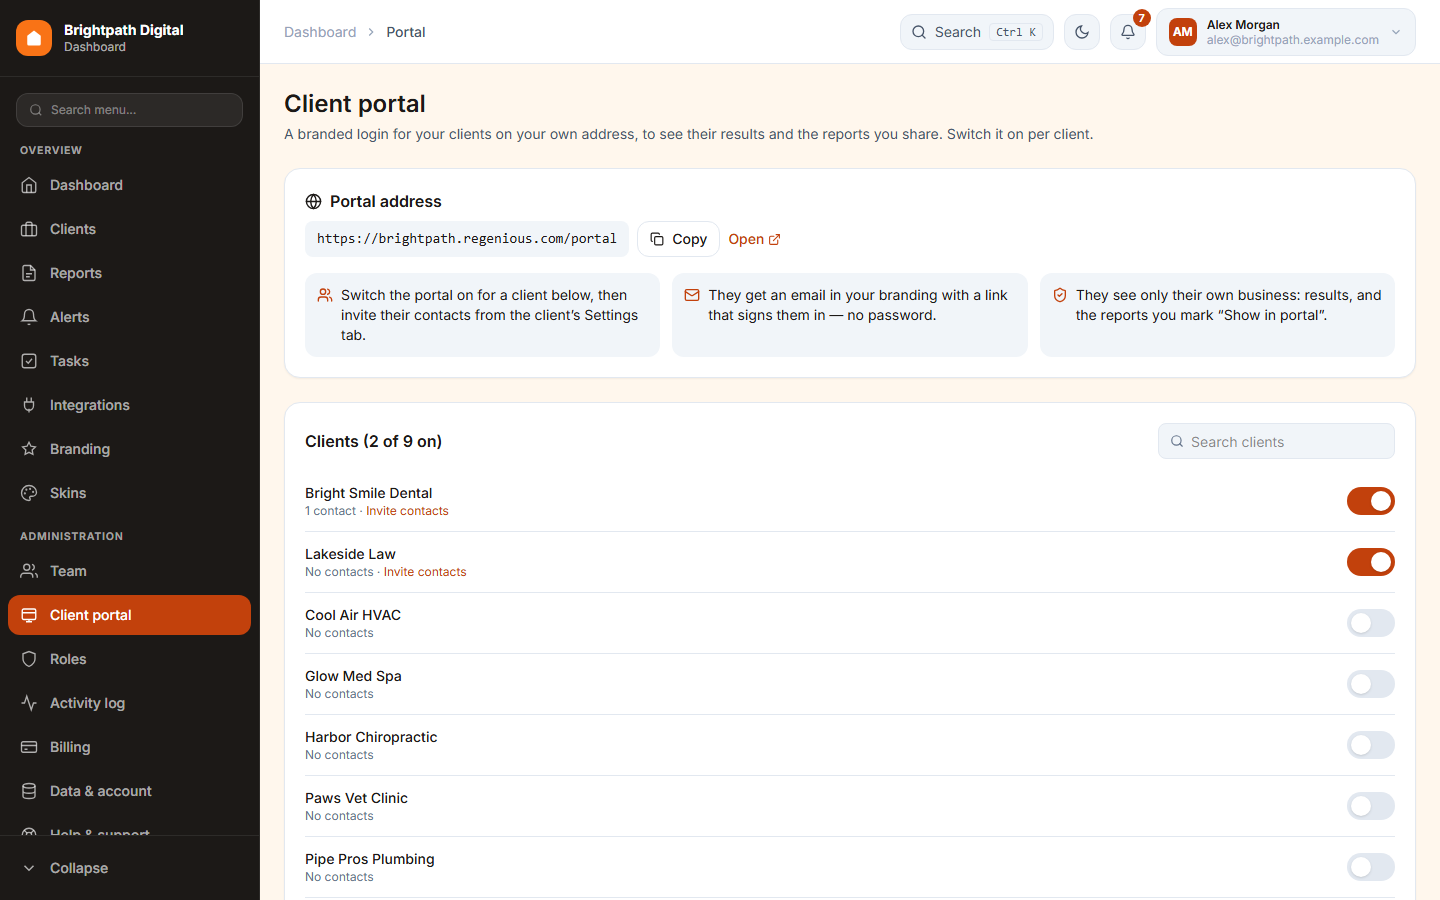Turn off portal for Bright Smile Dental
This screenshot has height=900, width=1440.
pyautogui.click(x=1370, y=501)
